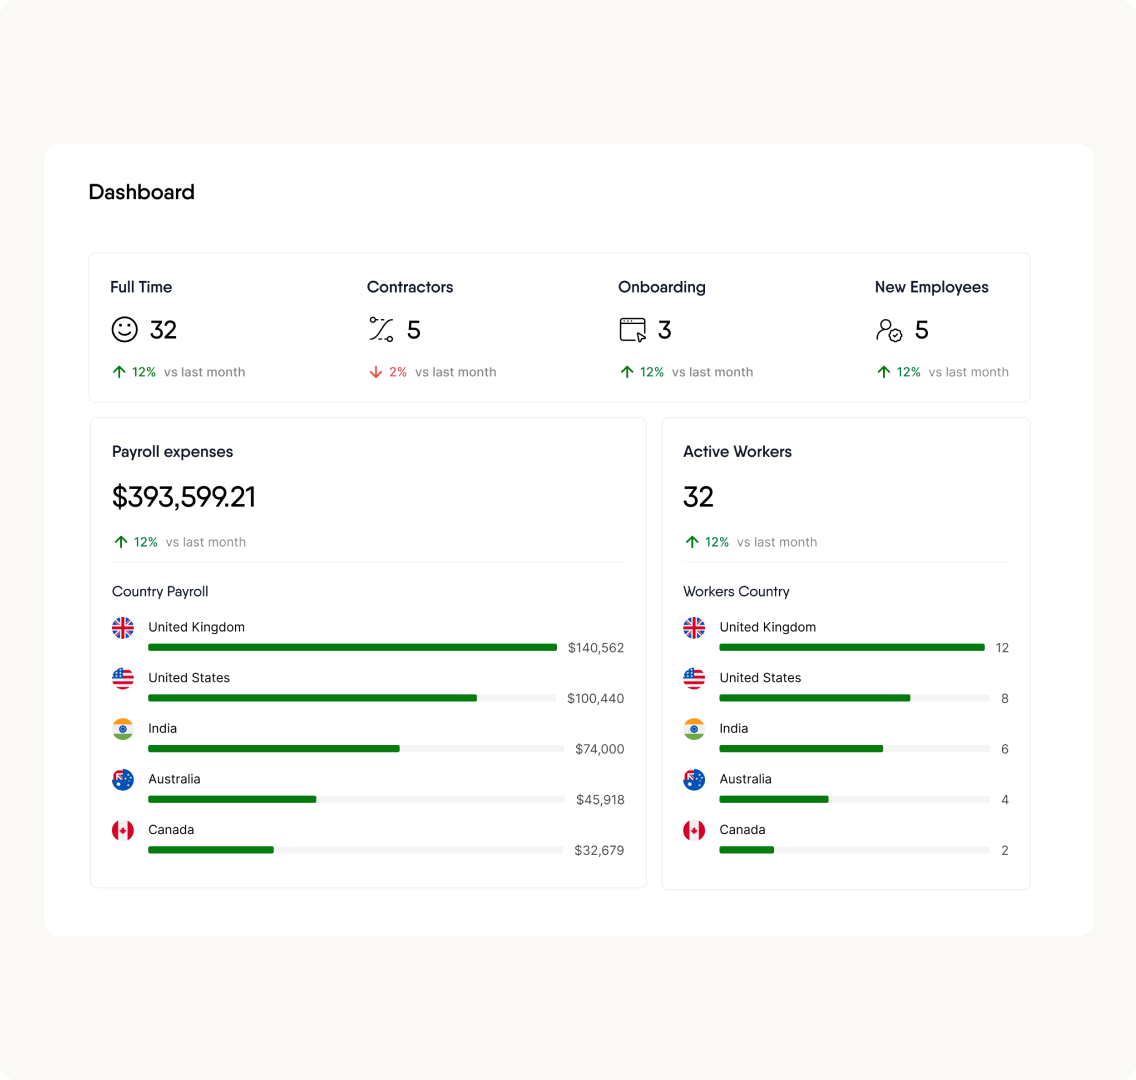Click the $393,599.21 payroll total
This screenshot has height=1080, width=1136.
[184, 497]
